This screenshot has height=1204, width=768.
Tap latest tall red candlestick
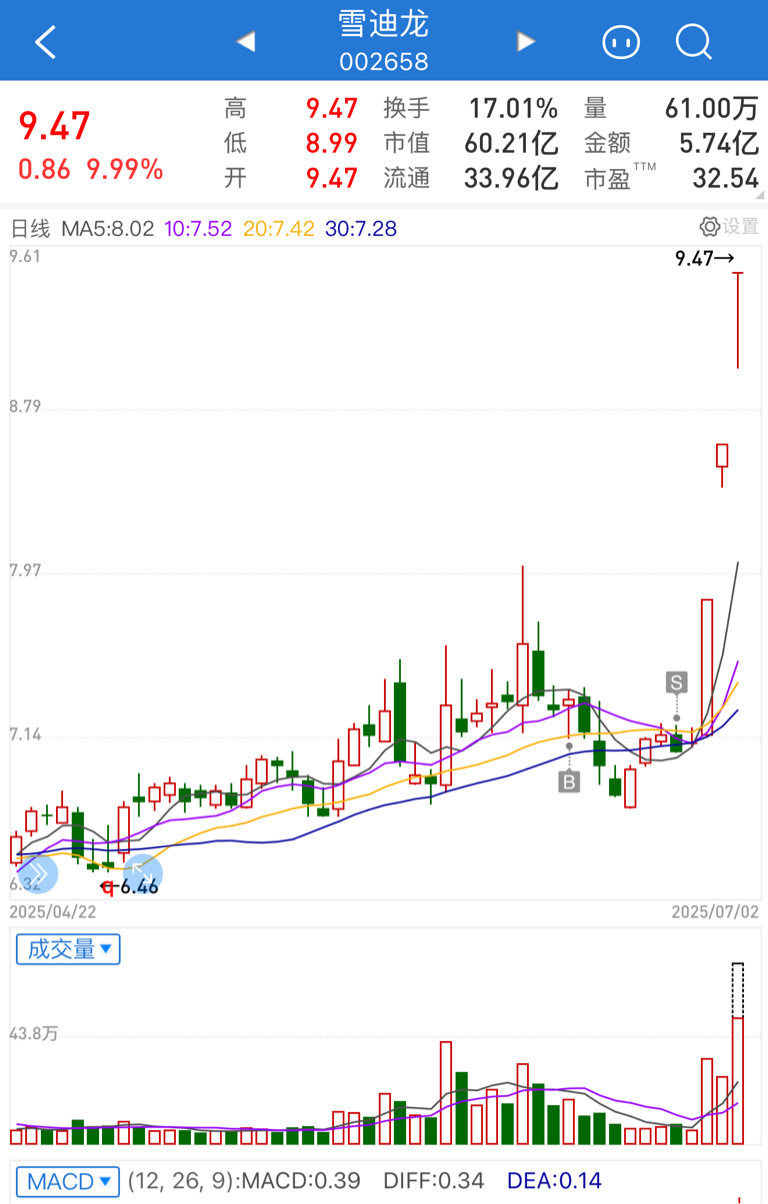point(738,320)
